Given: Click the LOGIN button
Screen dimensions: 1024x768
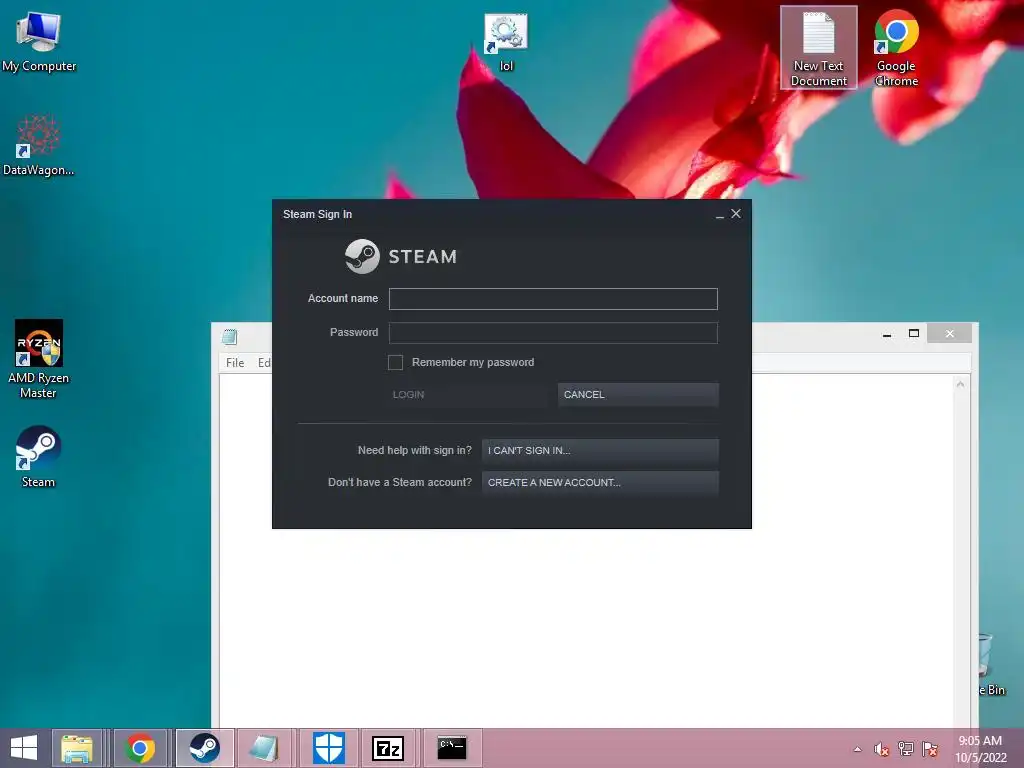Looking at the screenshot, I should (467, 394).
